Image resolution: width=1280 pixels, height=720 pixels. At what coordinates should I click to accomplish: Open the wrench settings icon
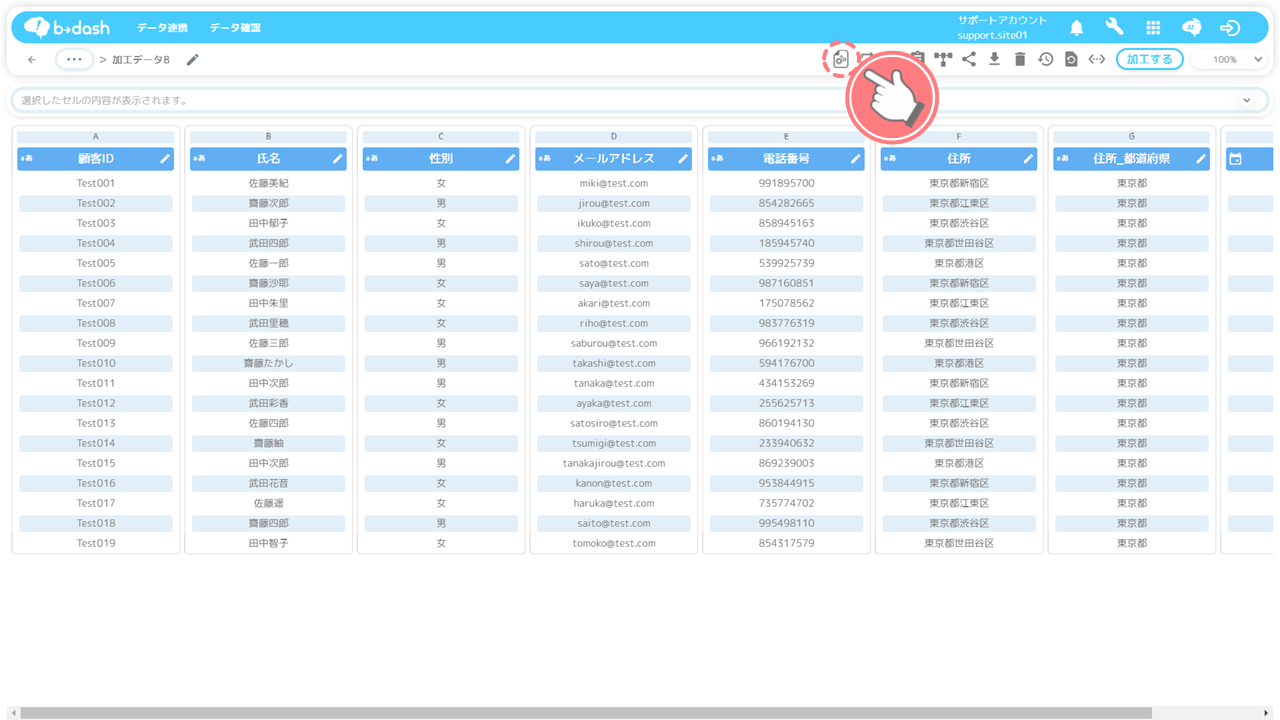click(1114, 28)
